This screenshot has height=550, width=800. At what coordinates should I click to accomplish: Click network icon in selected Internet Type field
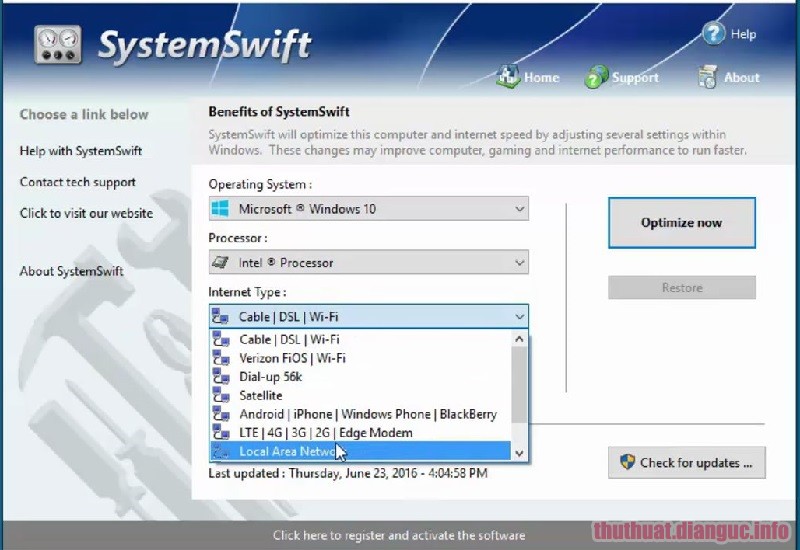(220, 316)
